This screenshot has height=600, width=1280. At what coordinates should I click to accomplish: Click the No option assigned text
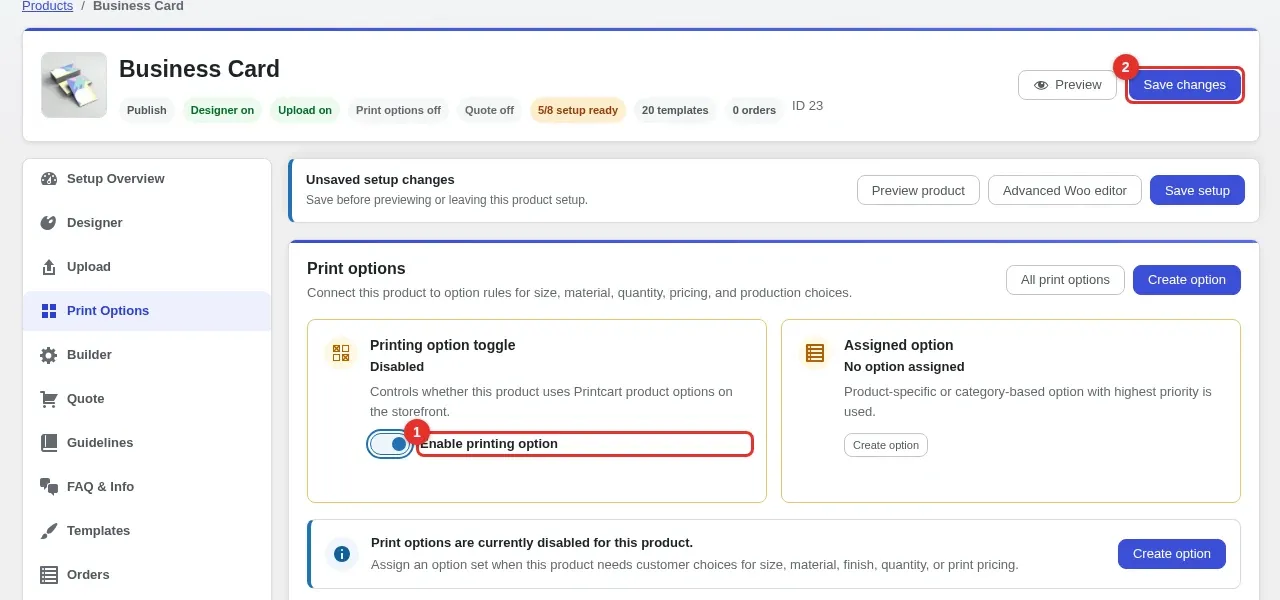click(904, 367)
